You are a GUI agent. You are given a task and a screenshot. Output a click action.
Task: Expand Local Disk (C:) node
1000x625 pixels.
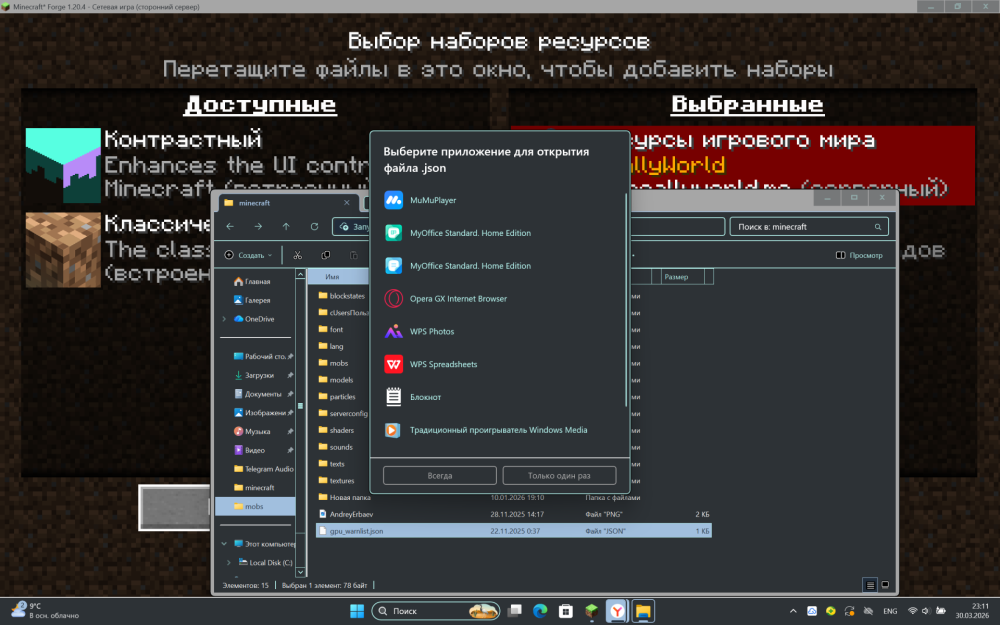pos(229,562)
